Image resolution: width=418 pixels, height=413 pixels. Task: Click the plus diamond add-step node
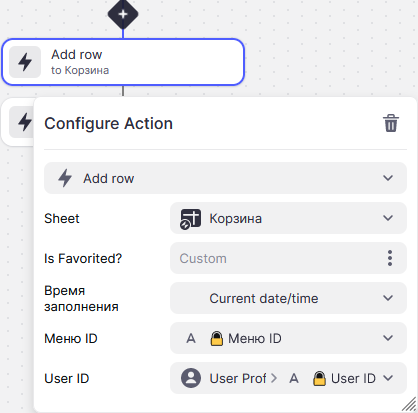[123, 14]
